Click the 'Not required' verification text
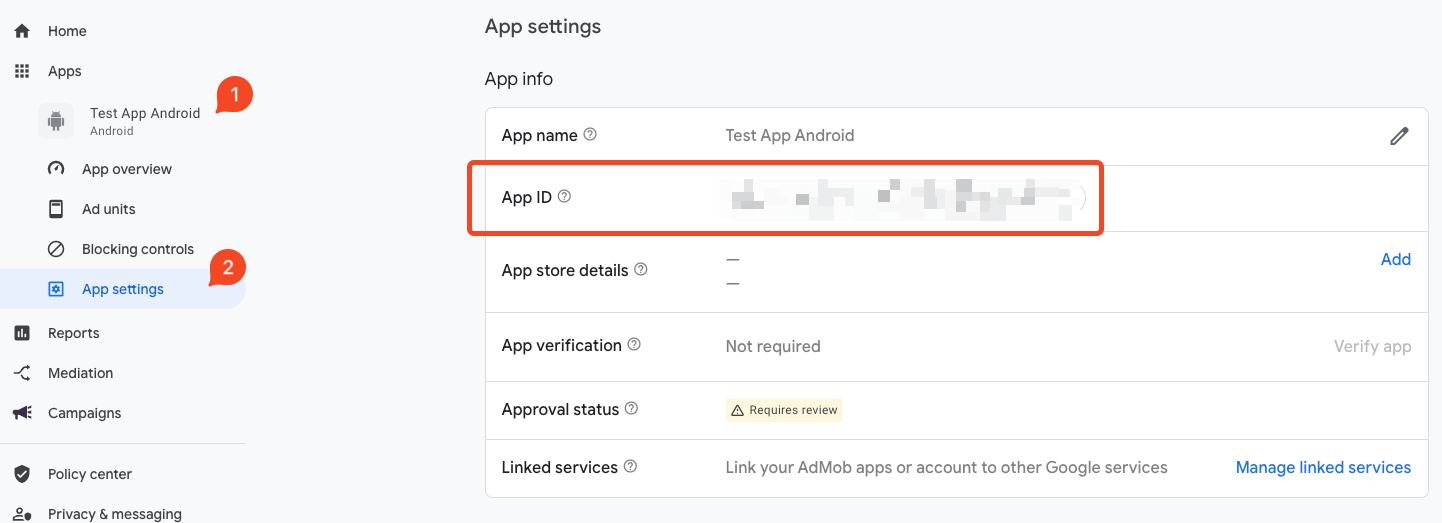Image resolution: width=1442 pixels, height=523 pixels. pos(773,347)
